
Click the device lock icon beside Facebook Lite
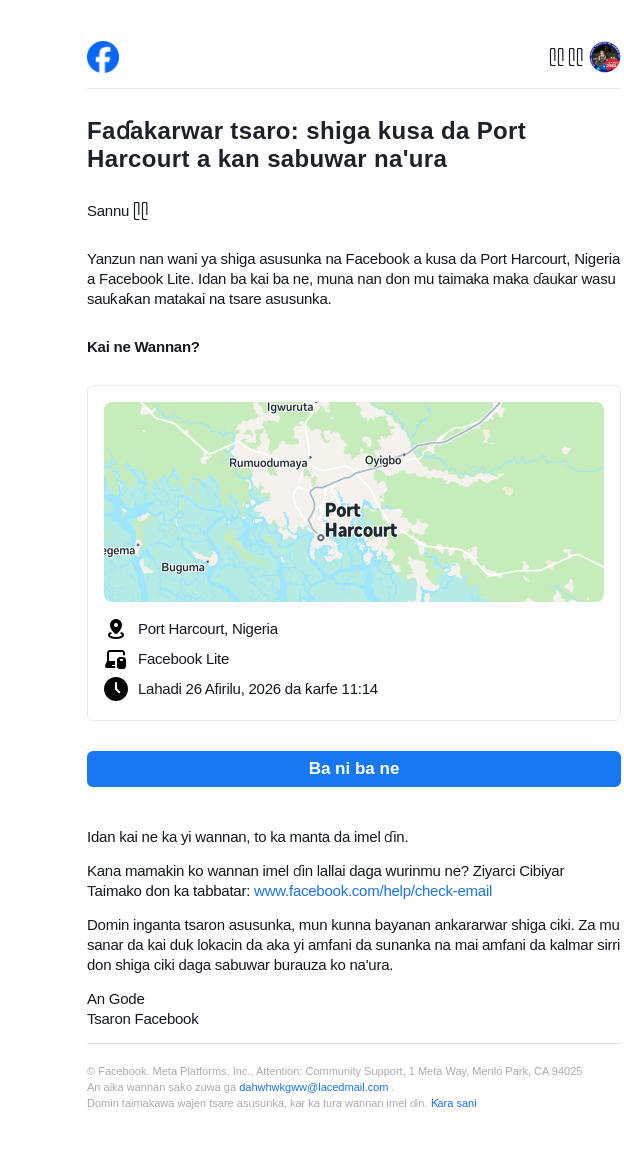tap(116, 659)
